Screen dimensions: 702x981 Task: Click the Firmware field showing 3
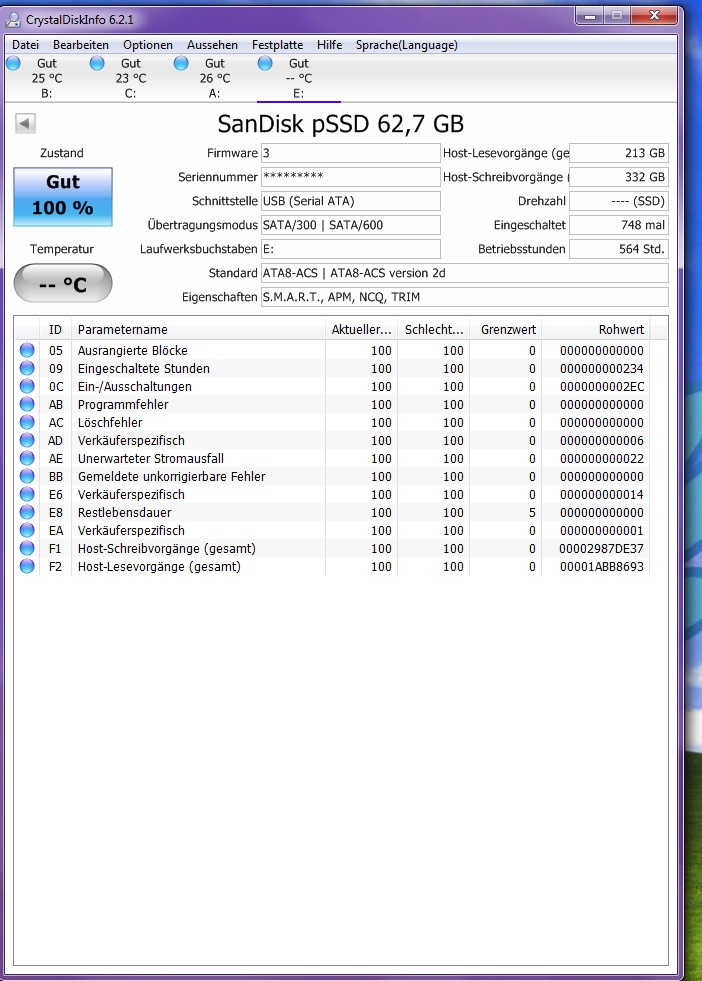[350, 153]
